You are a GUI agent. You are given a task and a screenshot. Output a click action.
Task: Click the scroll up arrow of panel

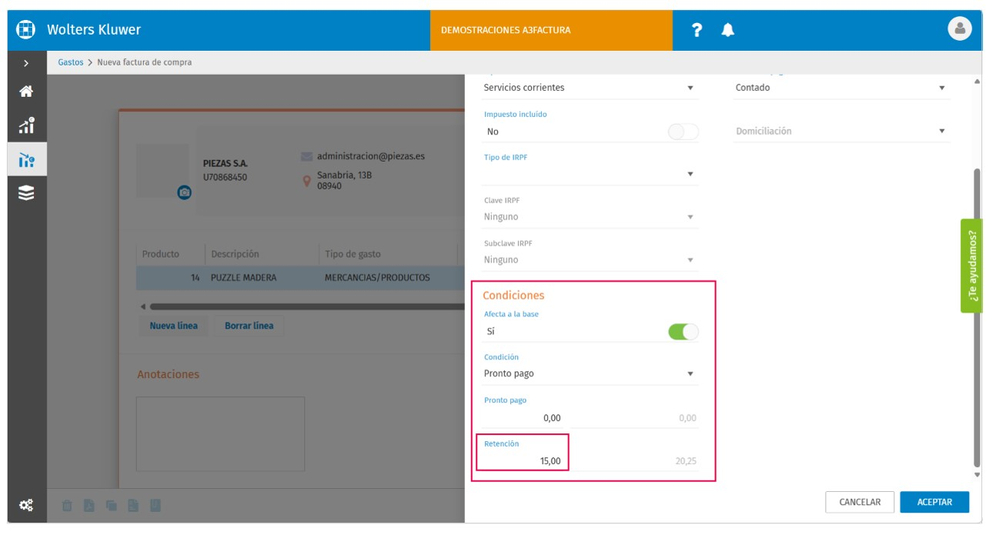(977, 82)
